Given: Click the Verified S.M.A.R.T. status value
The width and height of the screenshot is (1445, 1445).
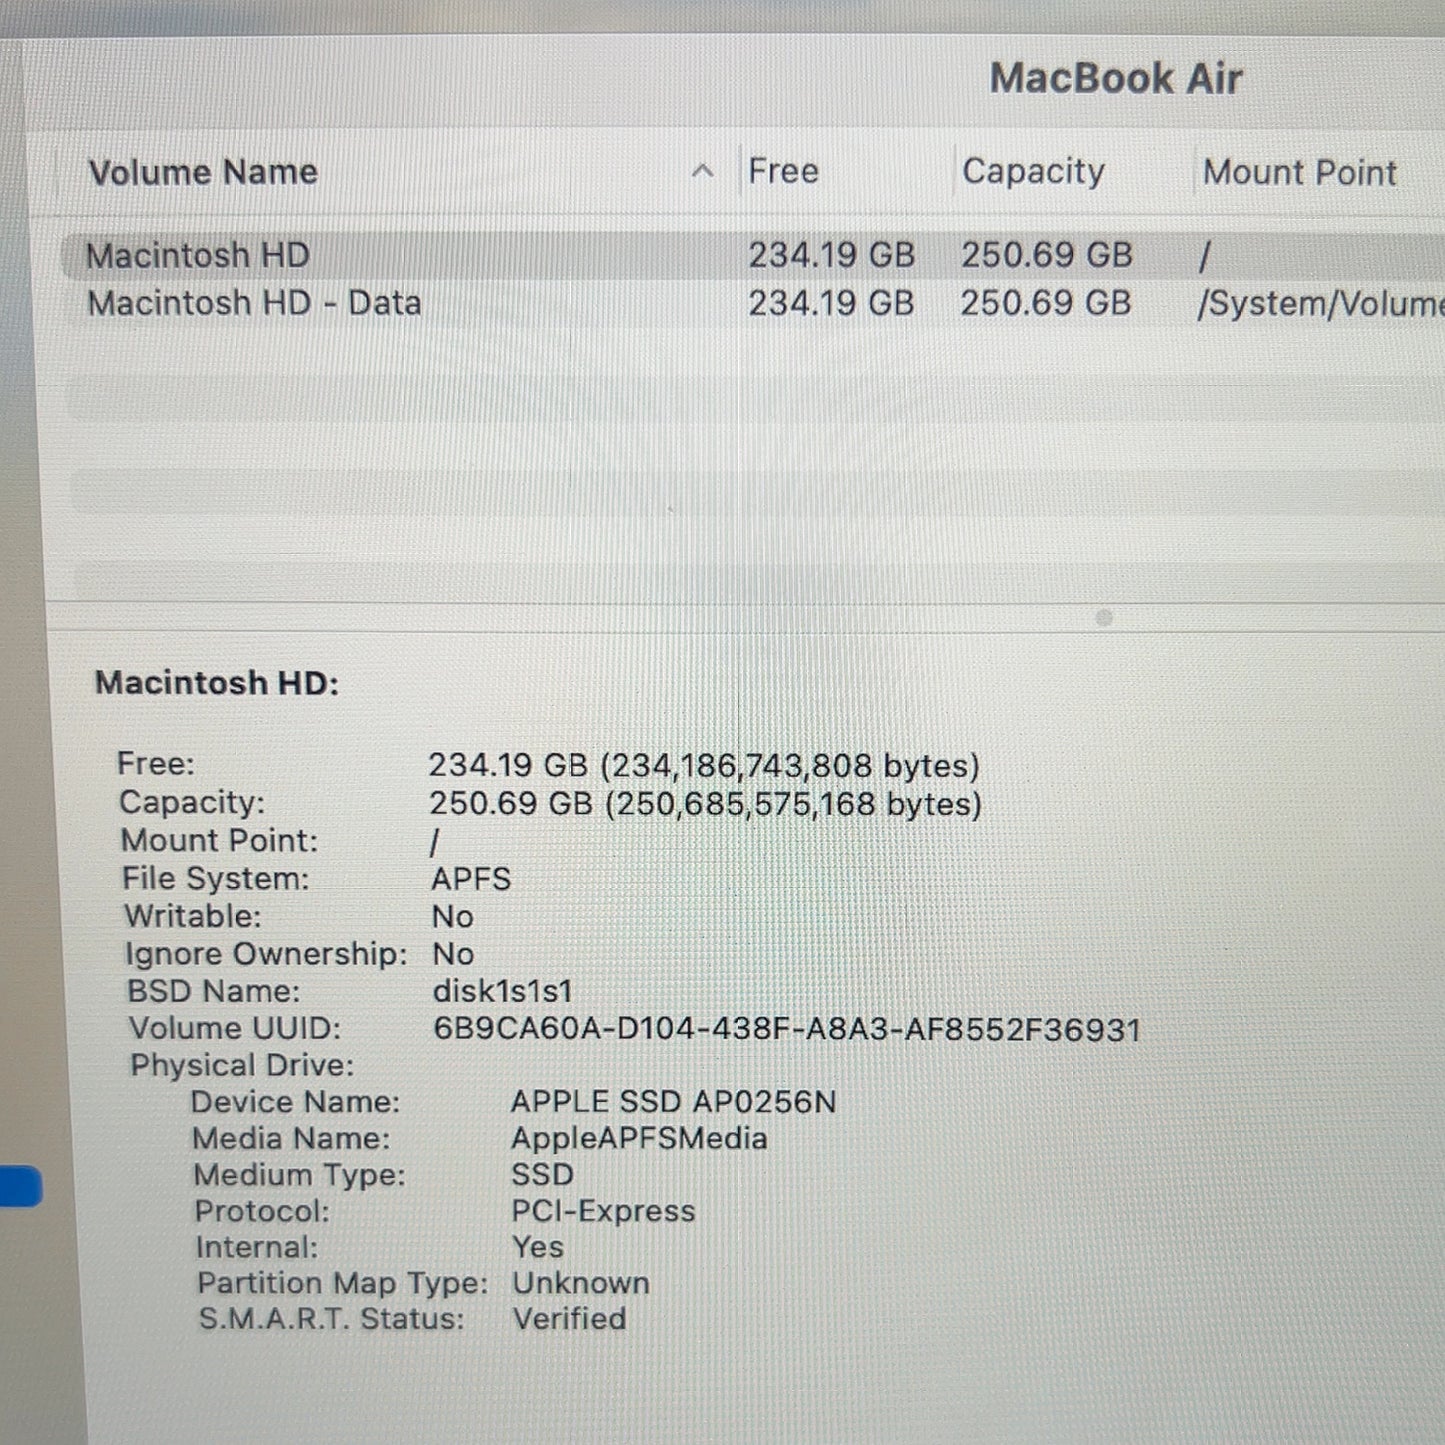Looking at the screenshot, I should 570,1319.
